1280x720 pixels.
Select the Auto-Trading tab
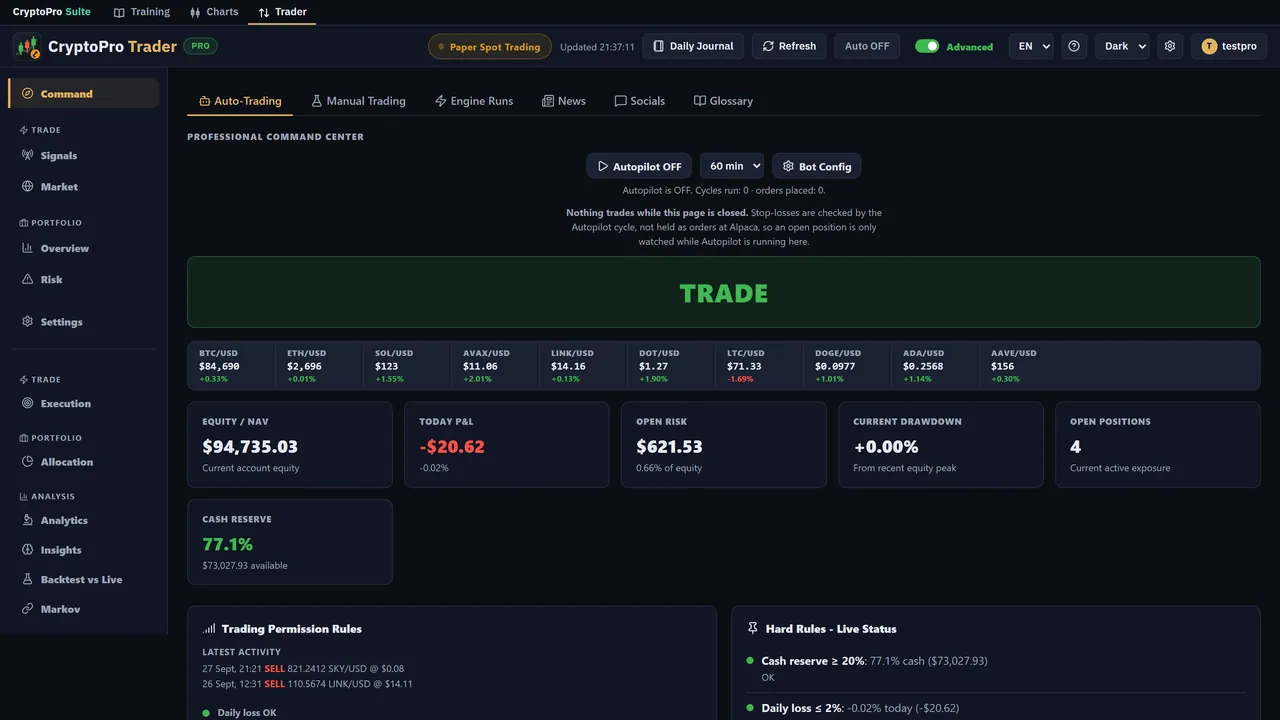point(240,101)
